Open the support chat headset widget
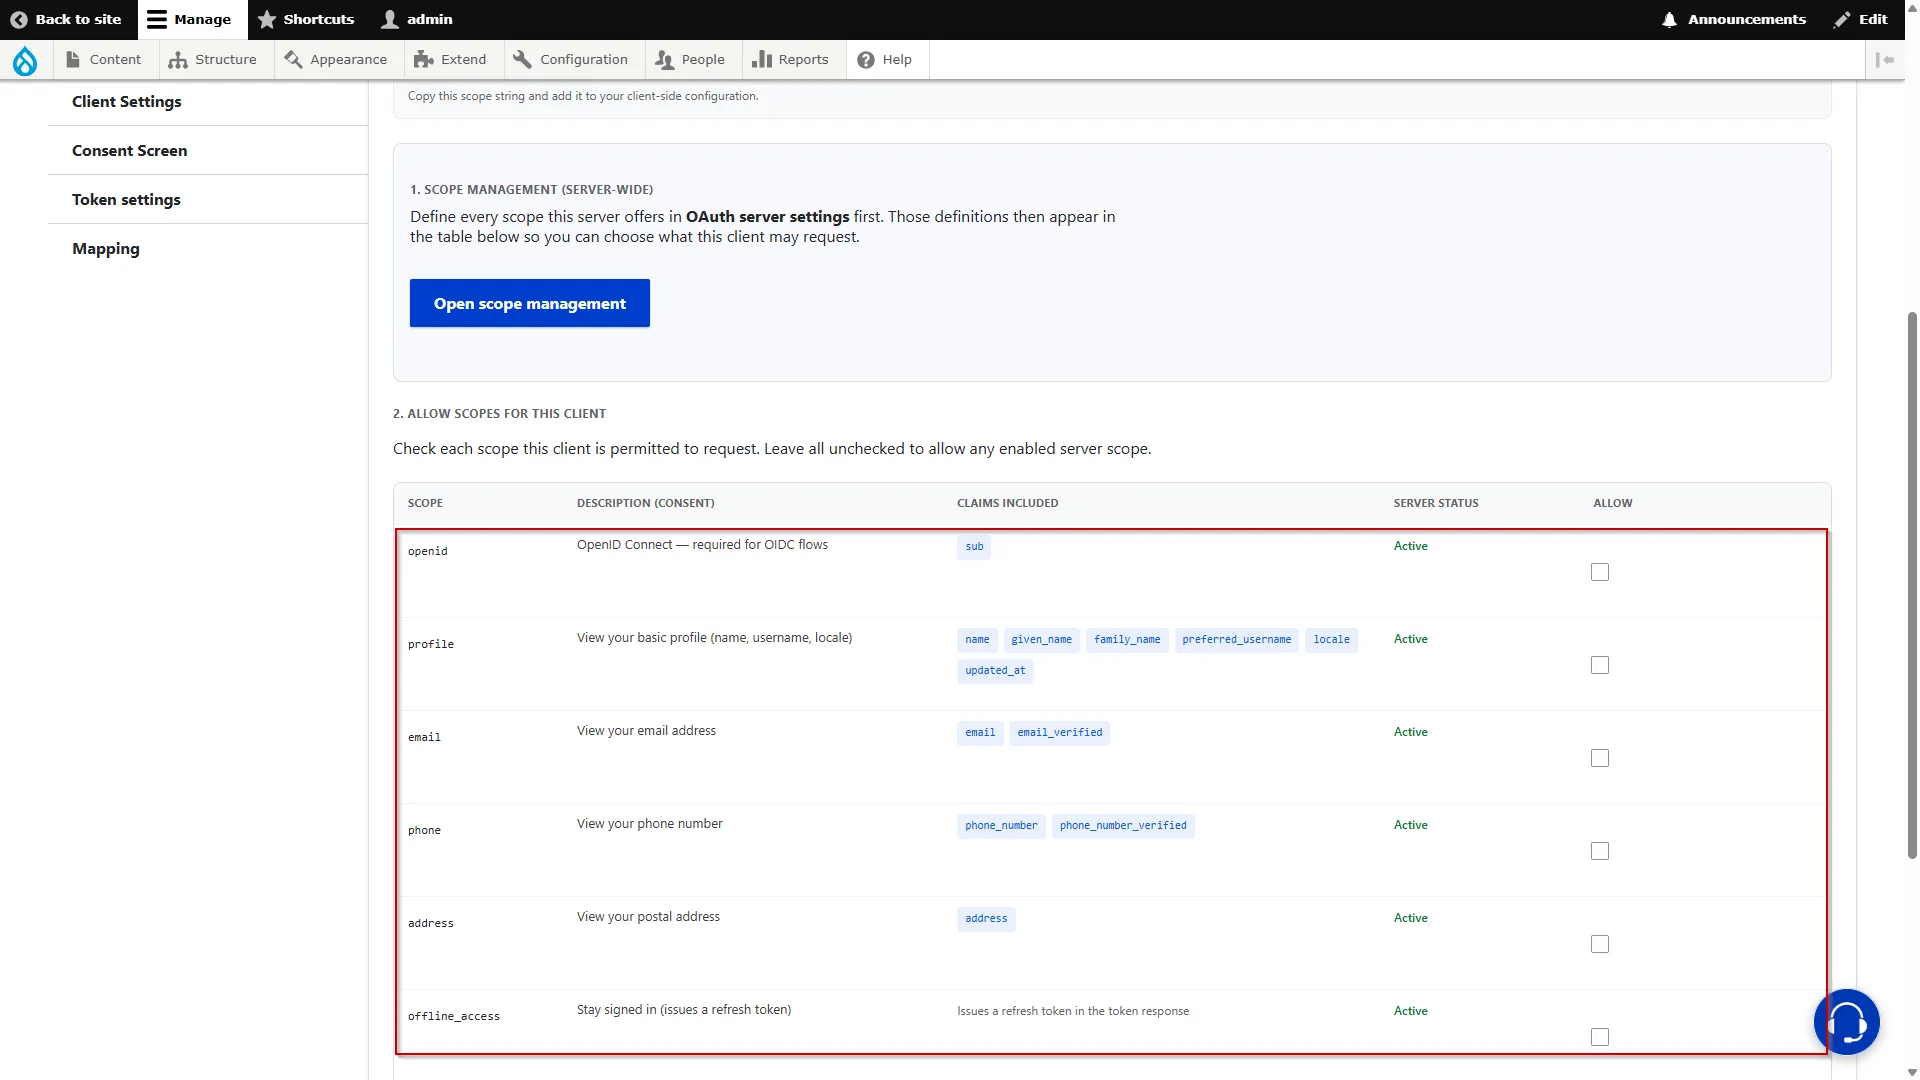 pos(1847,1022)
